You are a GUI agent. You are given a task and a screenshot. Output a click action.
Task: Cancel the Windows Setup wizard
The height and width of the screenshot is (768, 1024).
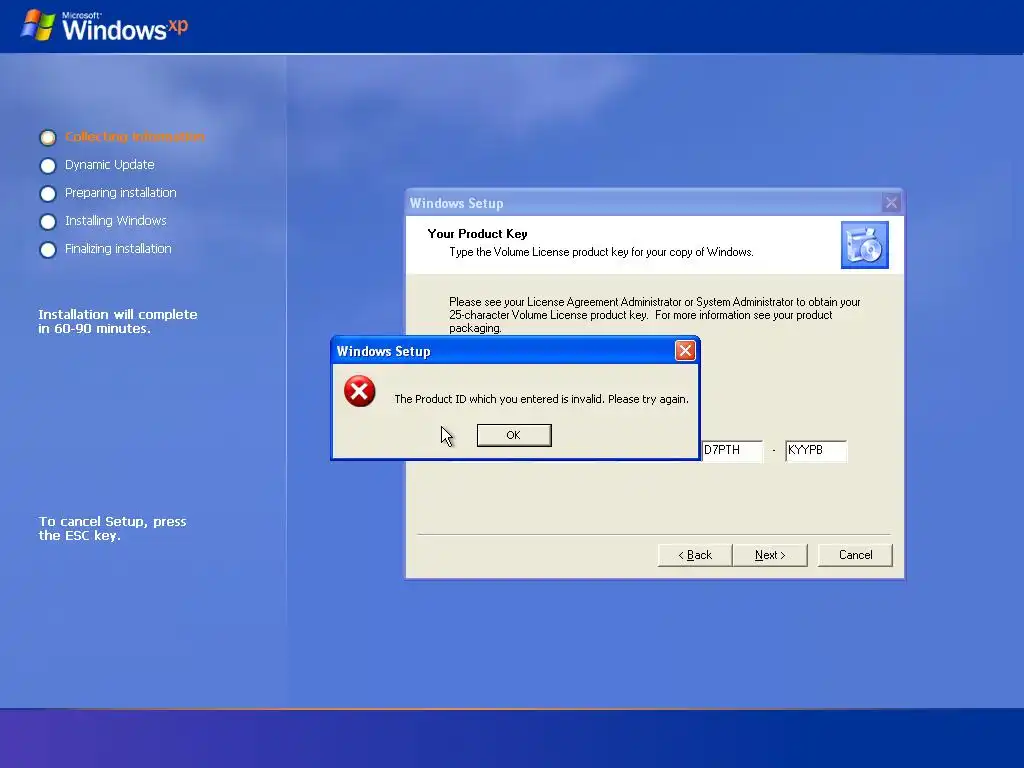(x=855, y=554)
